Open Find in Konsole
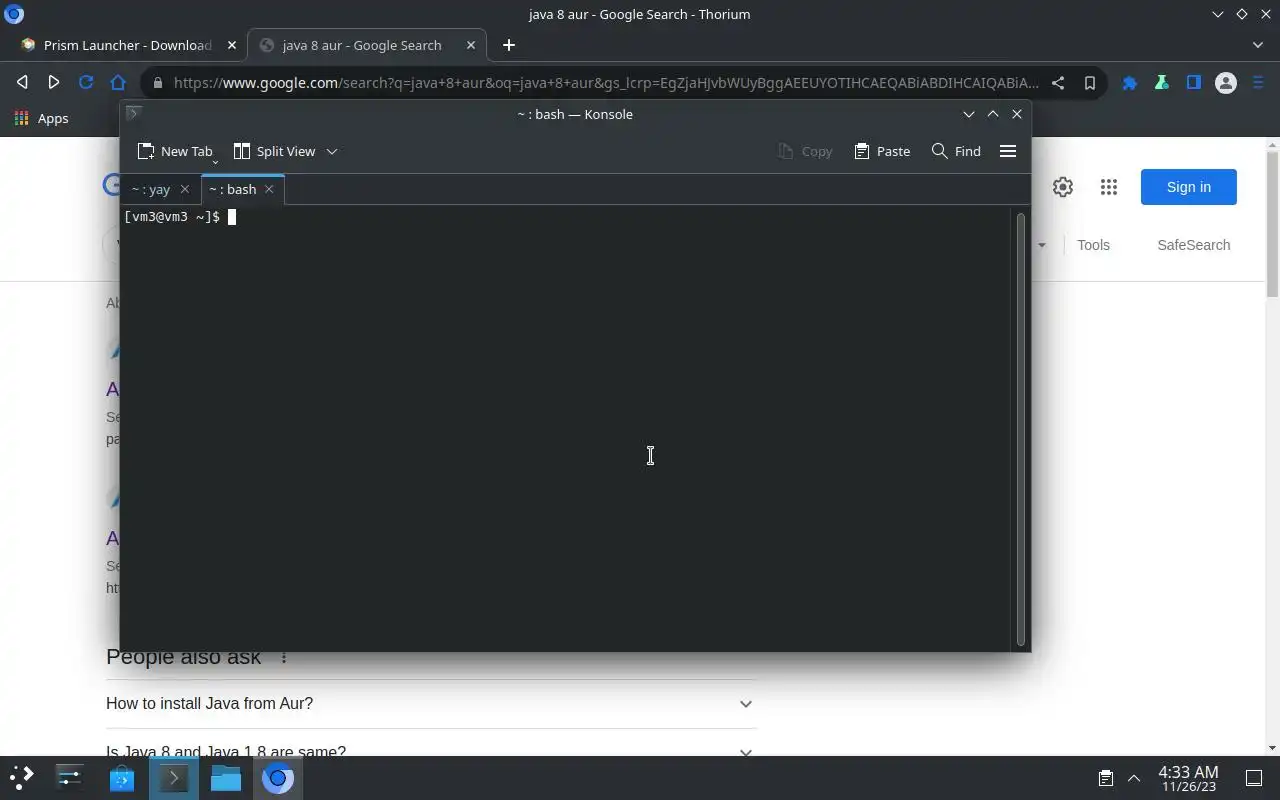The image size is (1280, 800). click(x=956, y=151)
